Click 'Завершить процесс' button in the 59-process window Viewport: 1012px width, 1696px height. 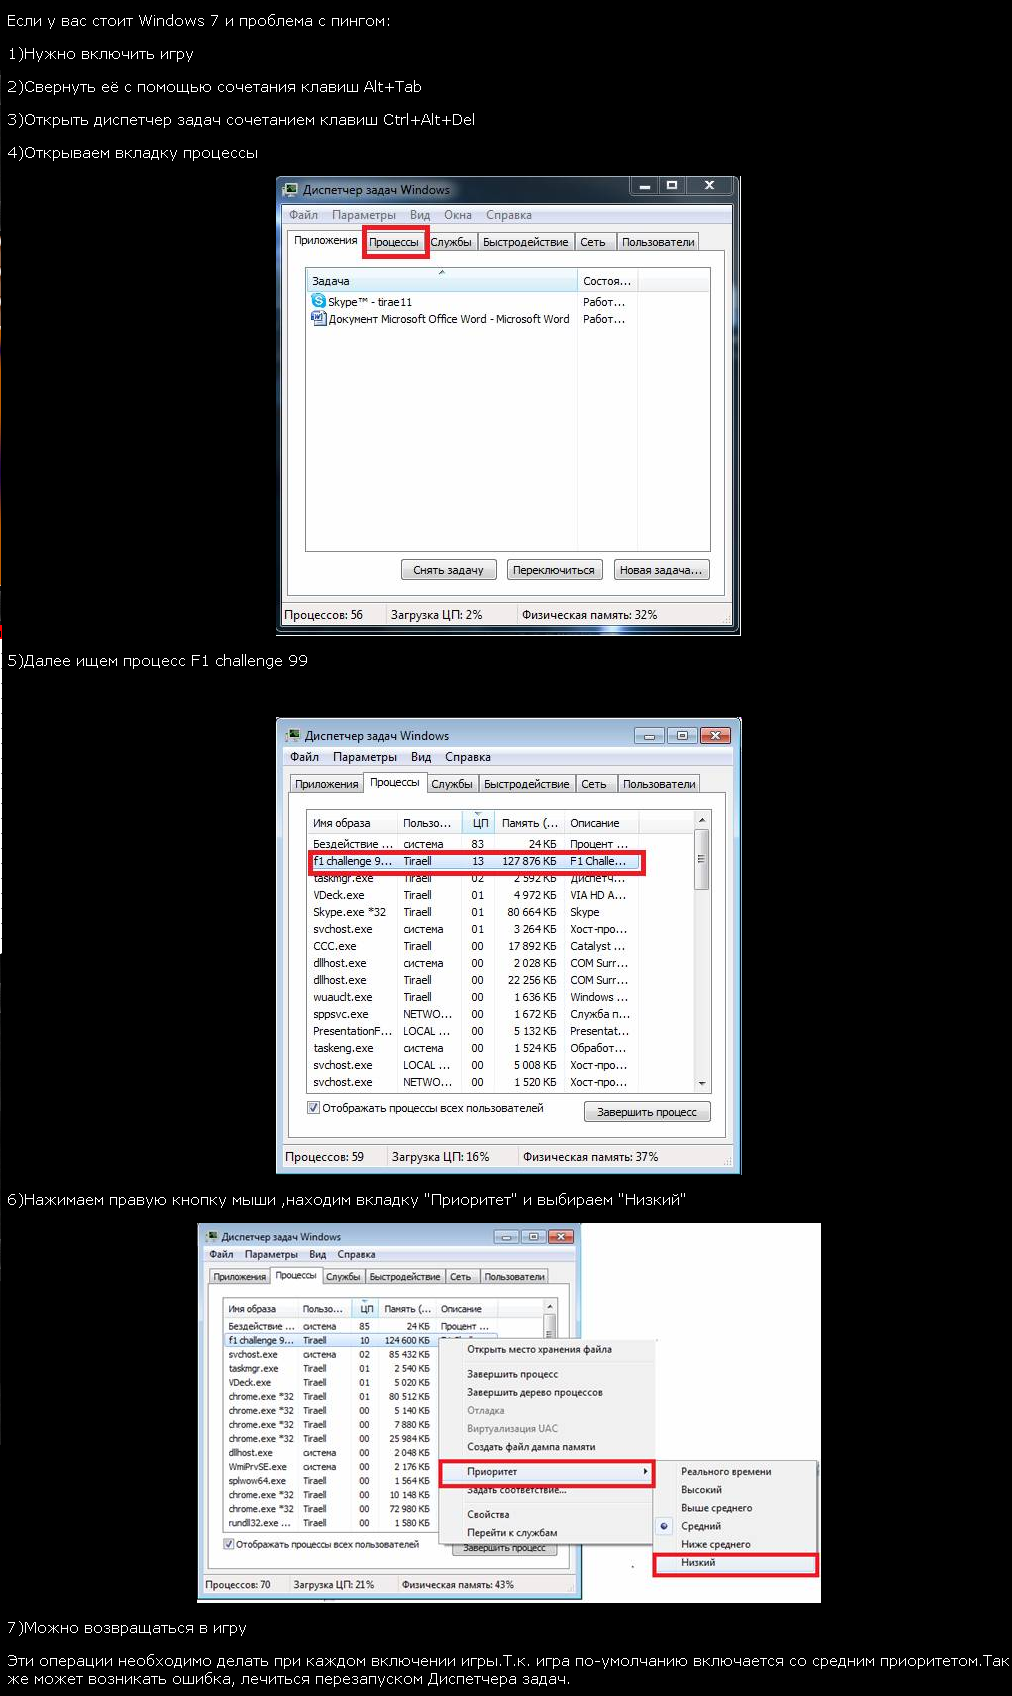647,1112
